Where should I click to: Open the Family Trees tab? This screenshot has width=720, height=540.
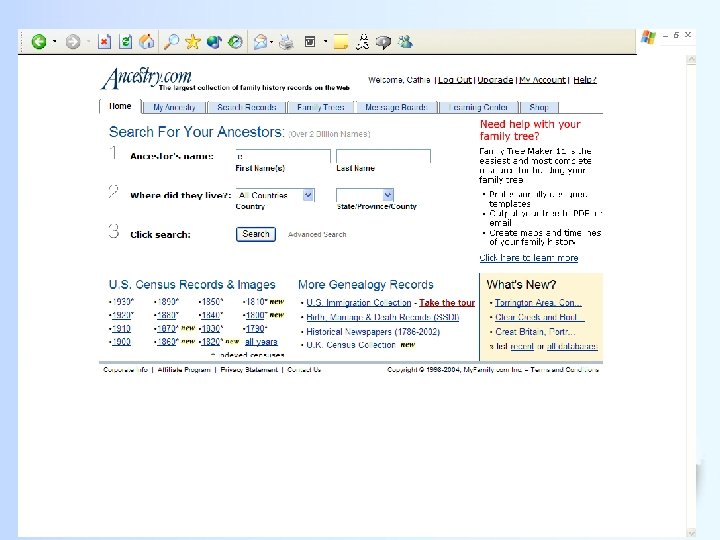(321, 107)
